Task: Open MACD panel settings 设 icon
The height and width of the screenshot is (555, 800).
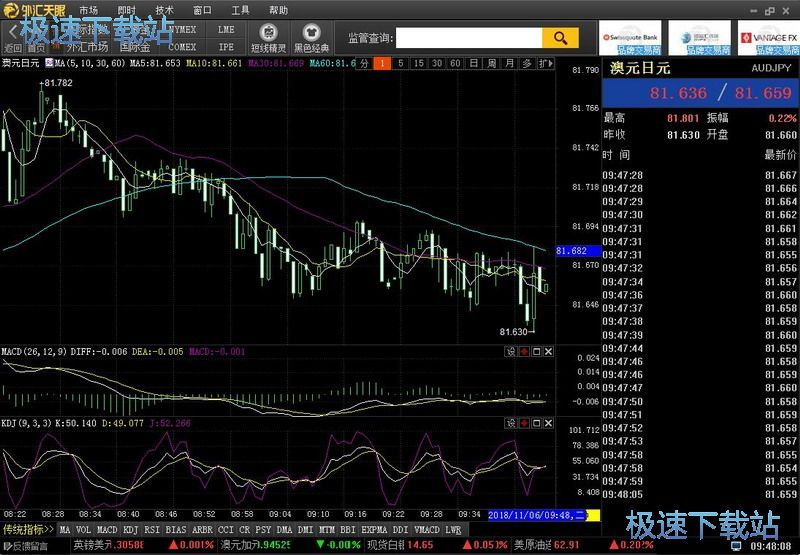Action: pyautogui.click(x=511, y=351)
